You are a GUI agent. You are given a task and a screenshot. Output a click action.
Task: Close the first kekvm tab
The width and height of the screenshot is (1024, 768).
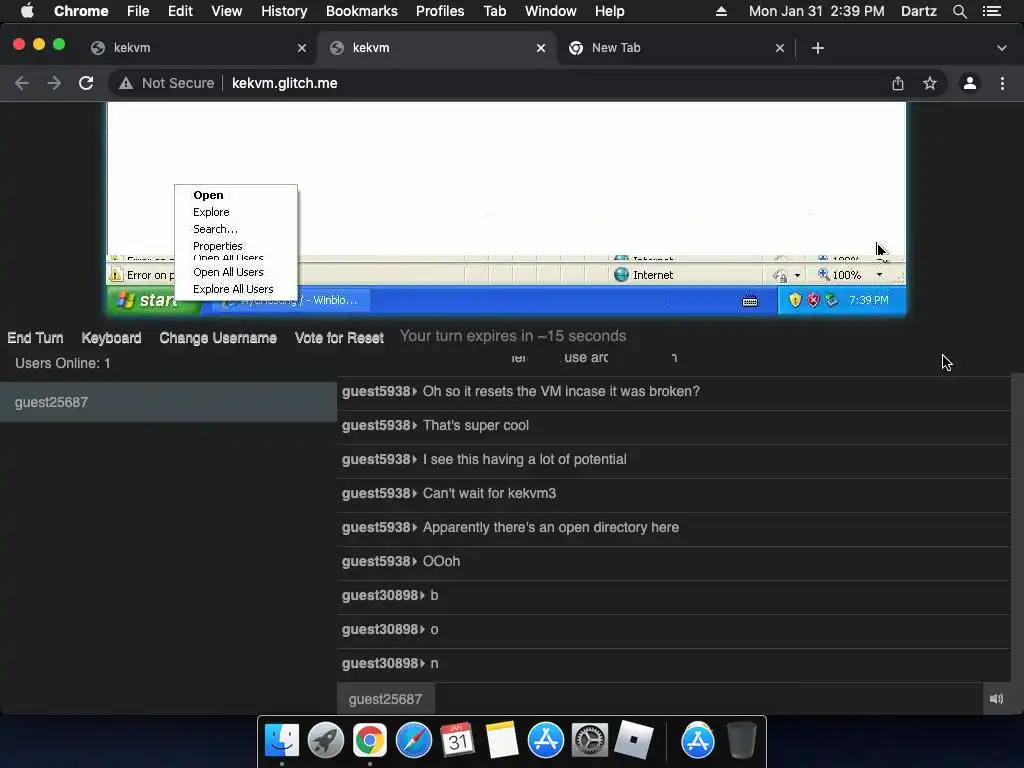(x=302, y=48)
